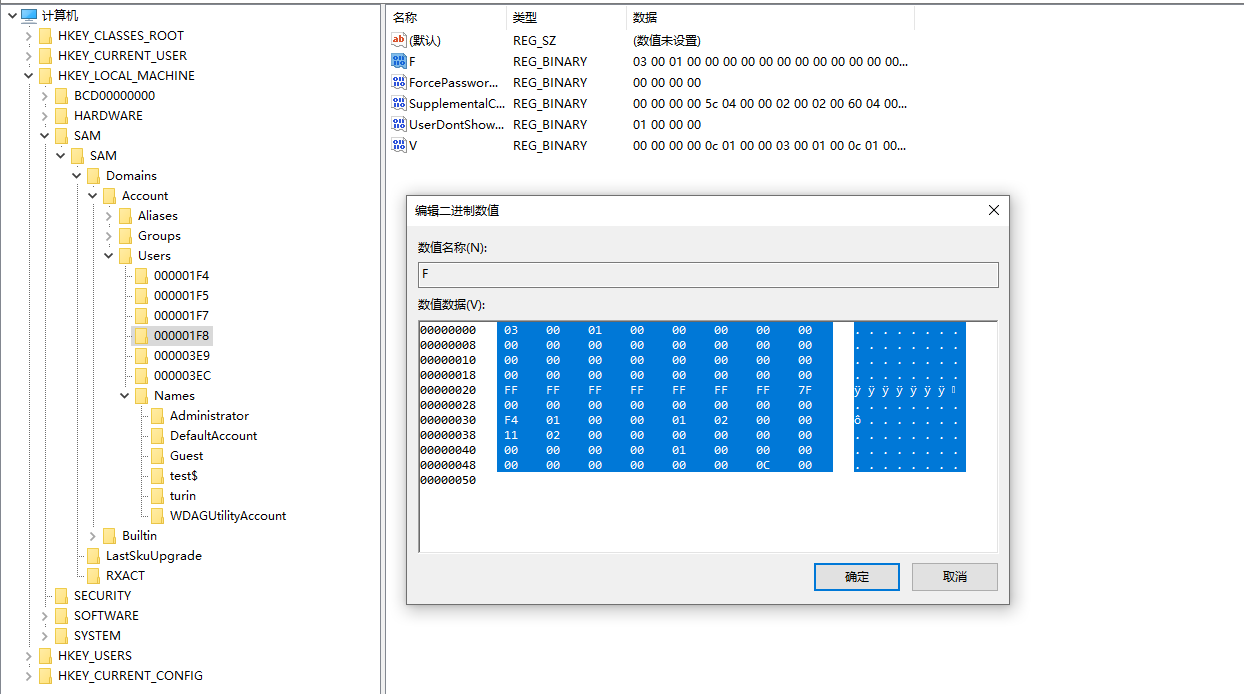Select the computer icon at tree root
The width and height of the screenshot is (1244, 694).
pyautogui.click(x=29, y=15)
